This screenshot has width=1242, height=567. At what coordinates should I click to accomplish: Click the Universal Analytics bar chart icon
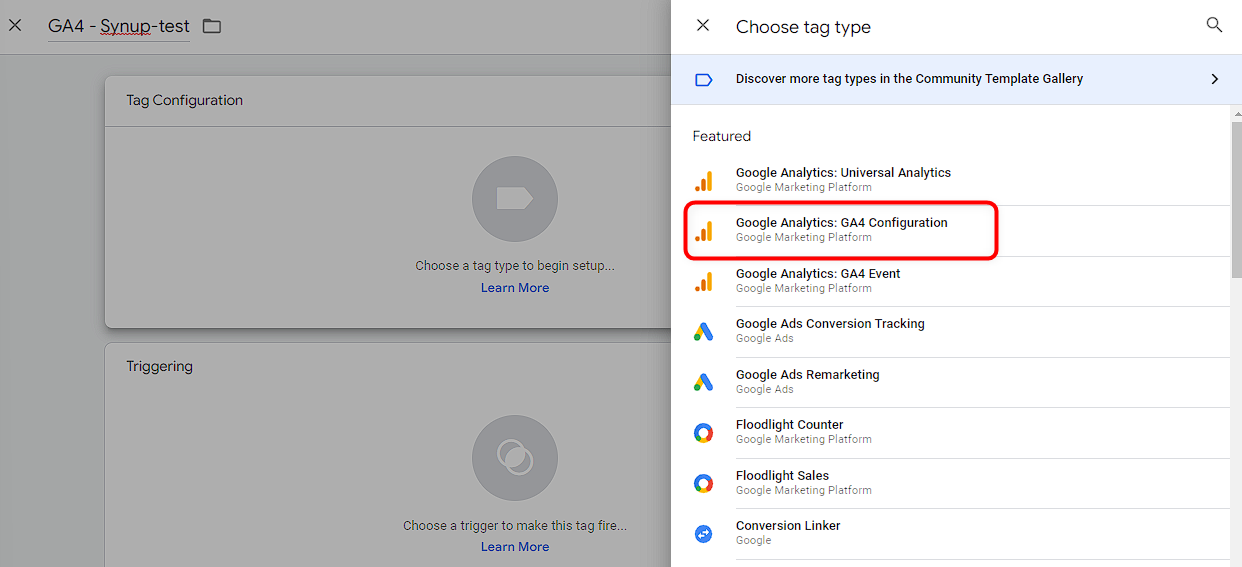click(x=704, y=181)
